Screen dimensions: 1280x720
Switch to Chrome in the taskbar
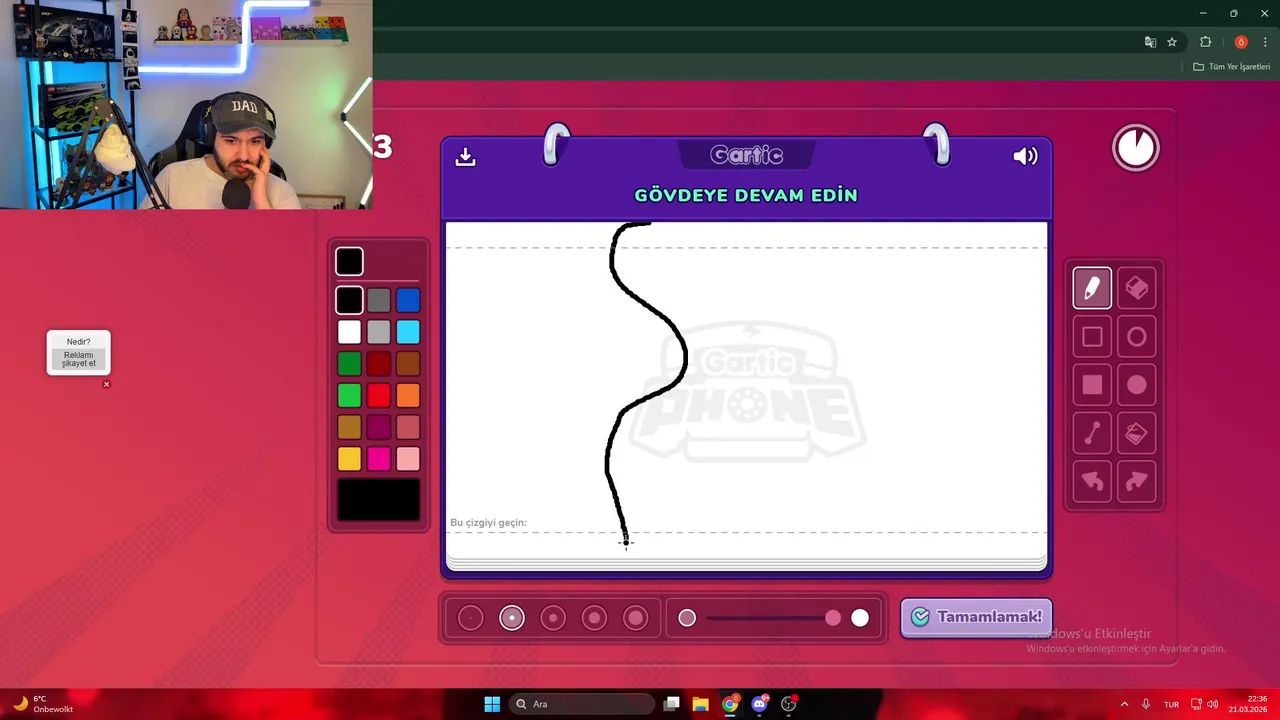730,704
